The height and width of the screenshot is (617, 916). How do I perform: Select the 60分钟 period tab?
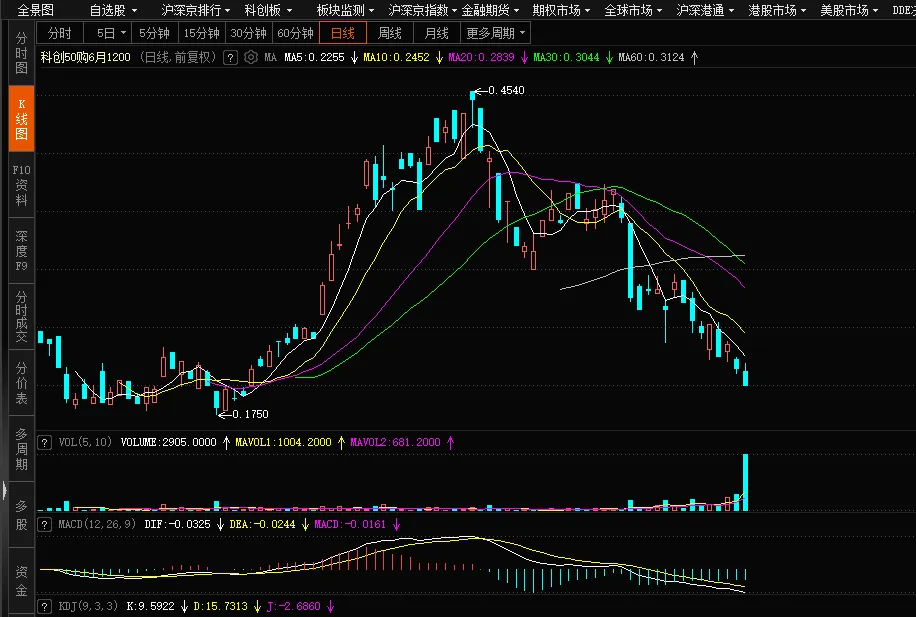point(296,33)
